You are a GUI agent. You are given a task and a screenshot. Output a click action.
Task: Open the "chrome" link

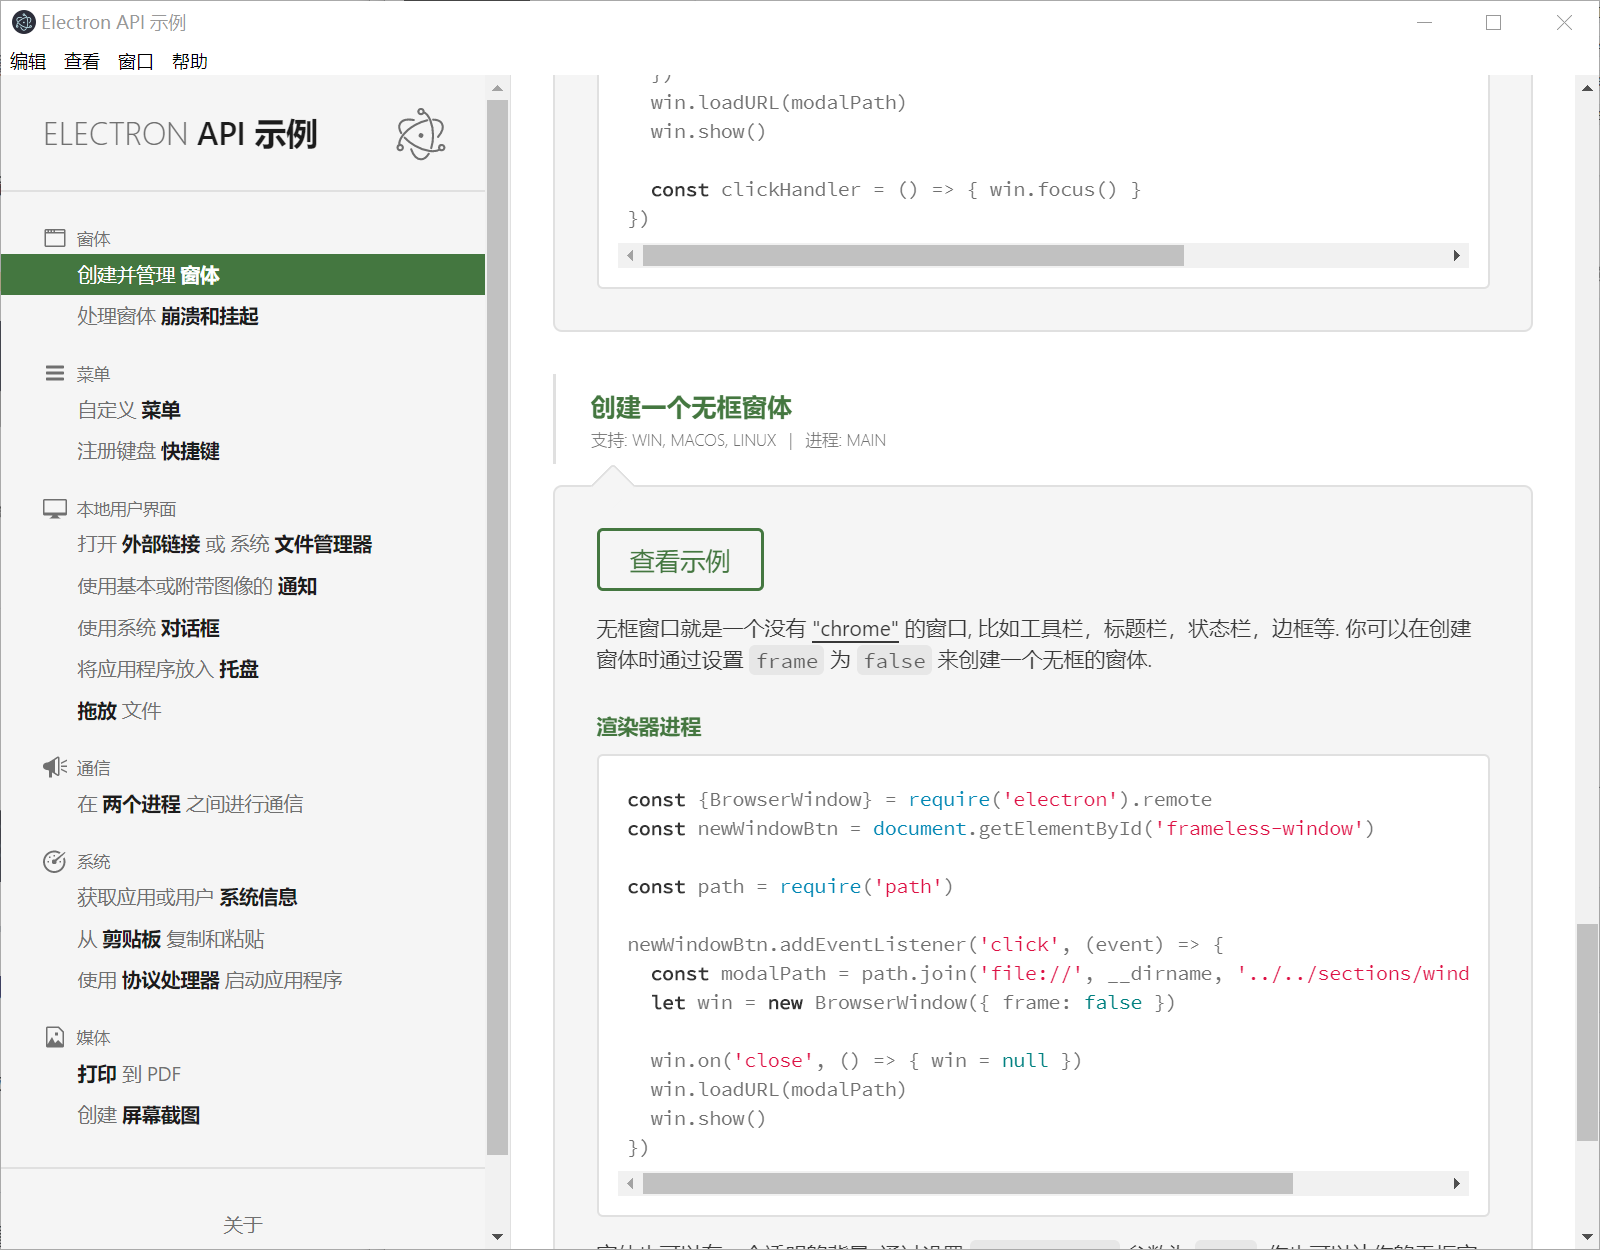pos(854,628)
